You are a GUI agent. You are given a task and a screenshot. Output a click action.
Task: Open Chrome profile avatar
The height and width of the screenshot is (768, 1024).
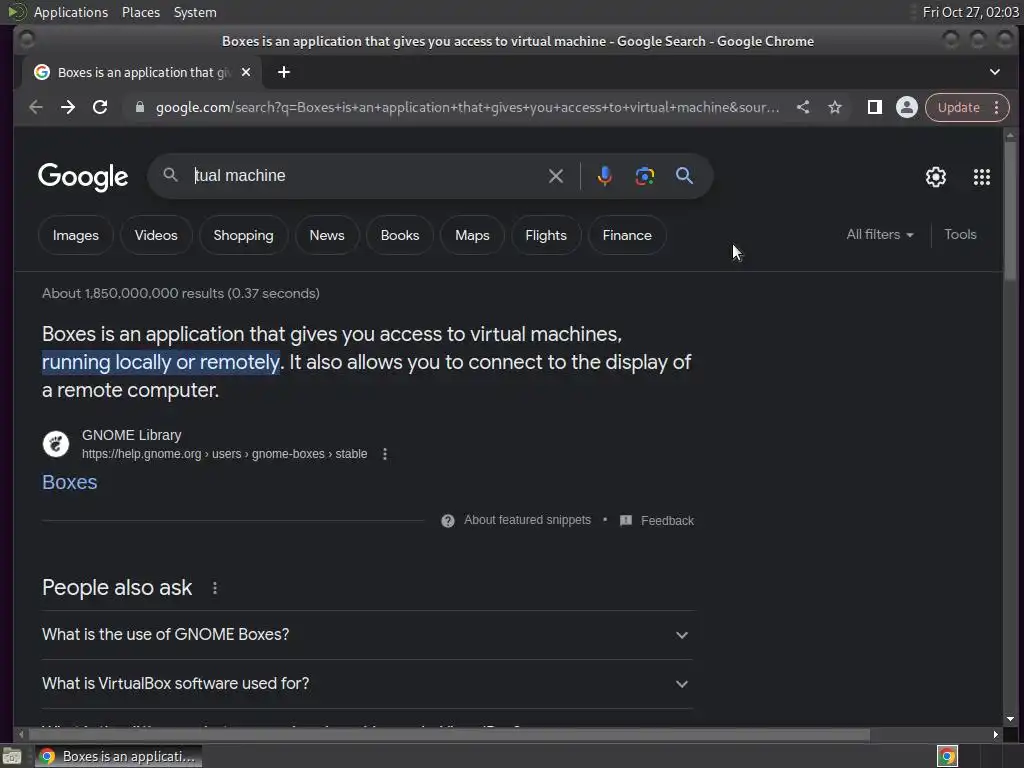pos(906,107)
